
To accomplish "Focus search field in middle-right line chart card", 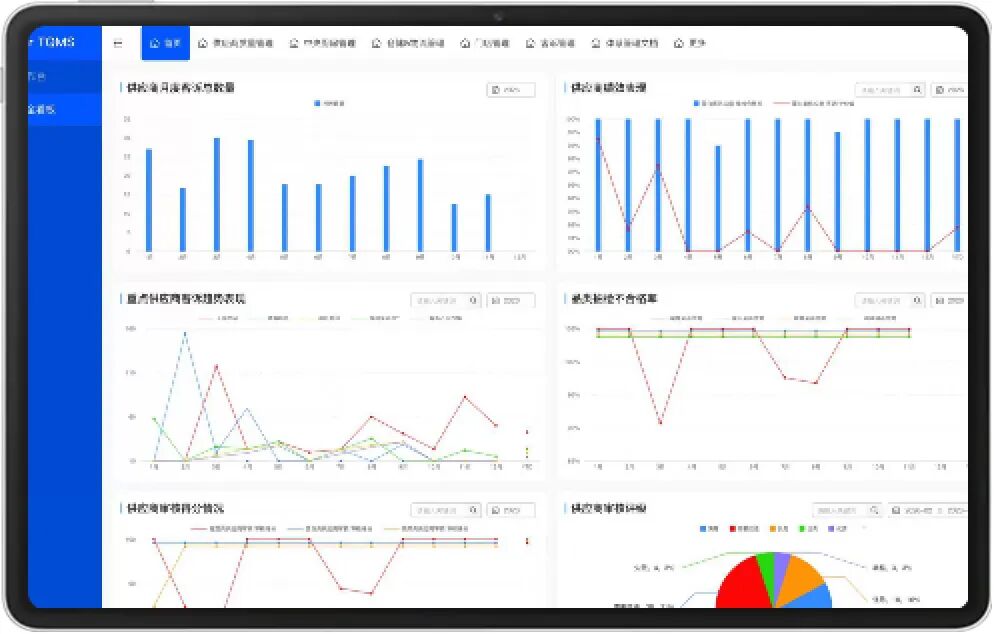I will [882, 300].
